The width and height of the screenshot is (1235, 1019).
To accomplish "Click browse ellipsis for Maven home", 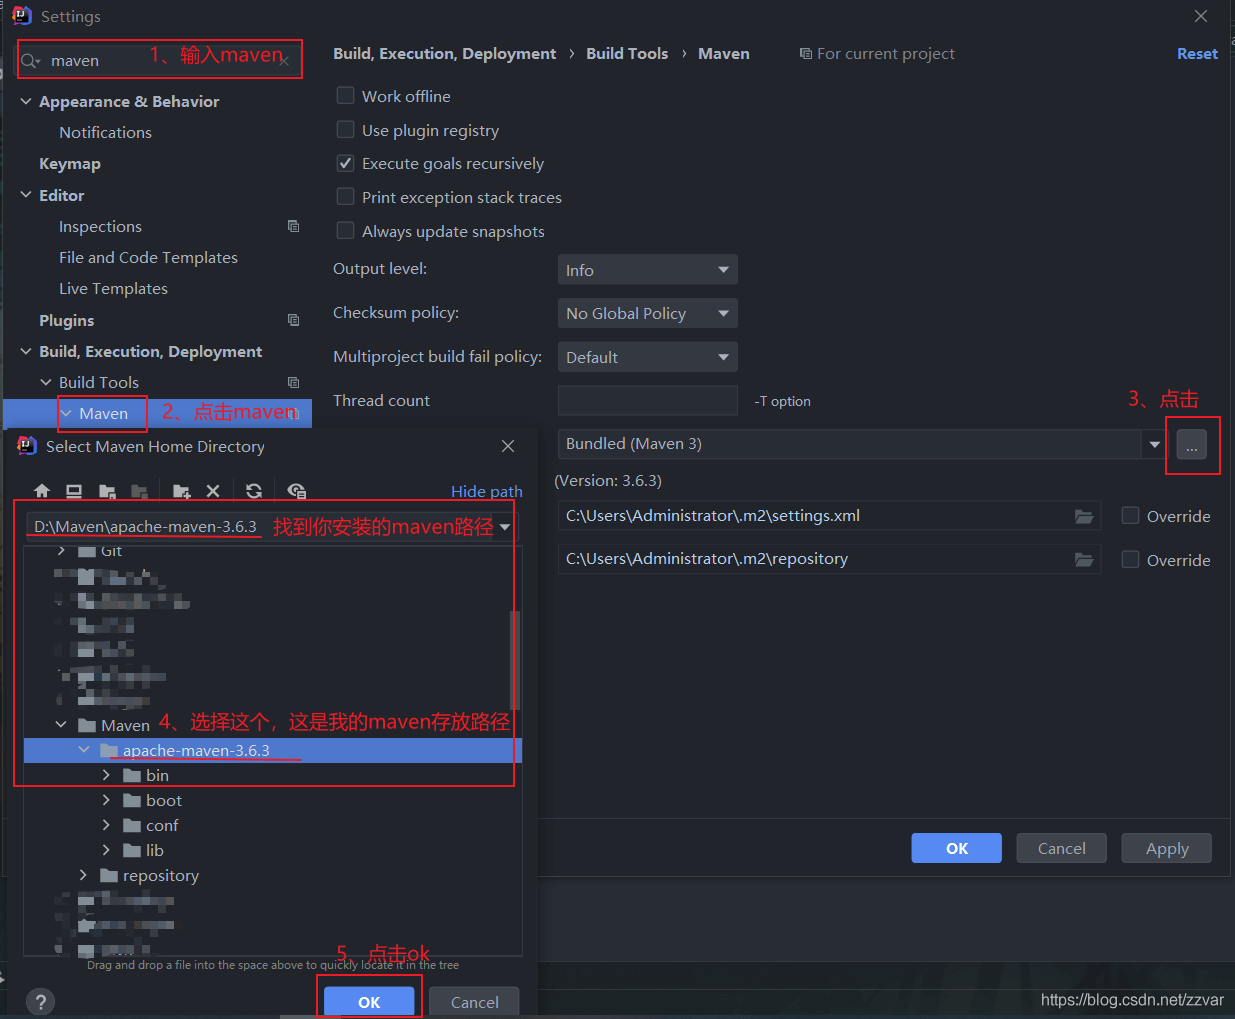I will pos(1191,444).
